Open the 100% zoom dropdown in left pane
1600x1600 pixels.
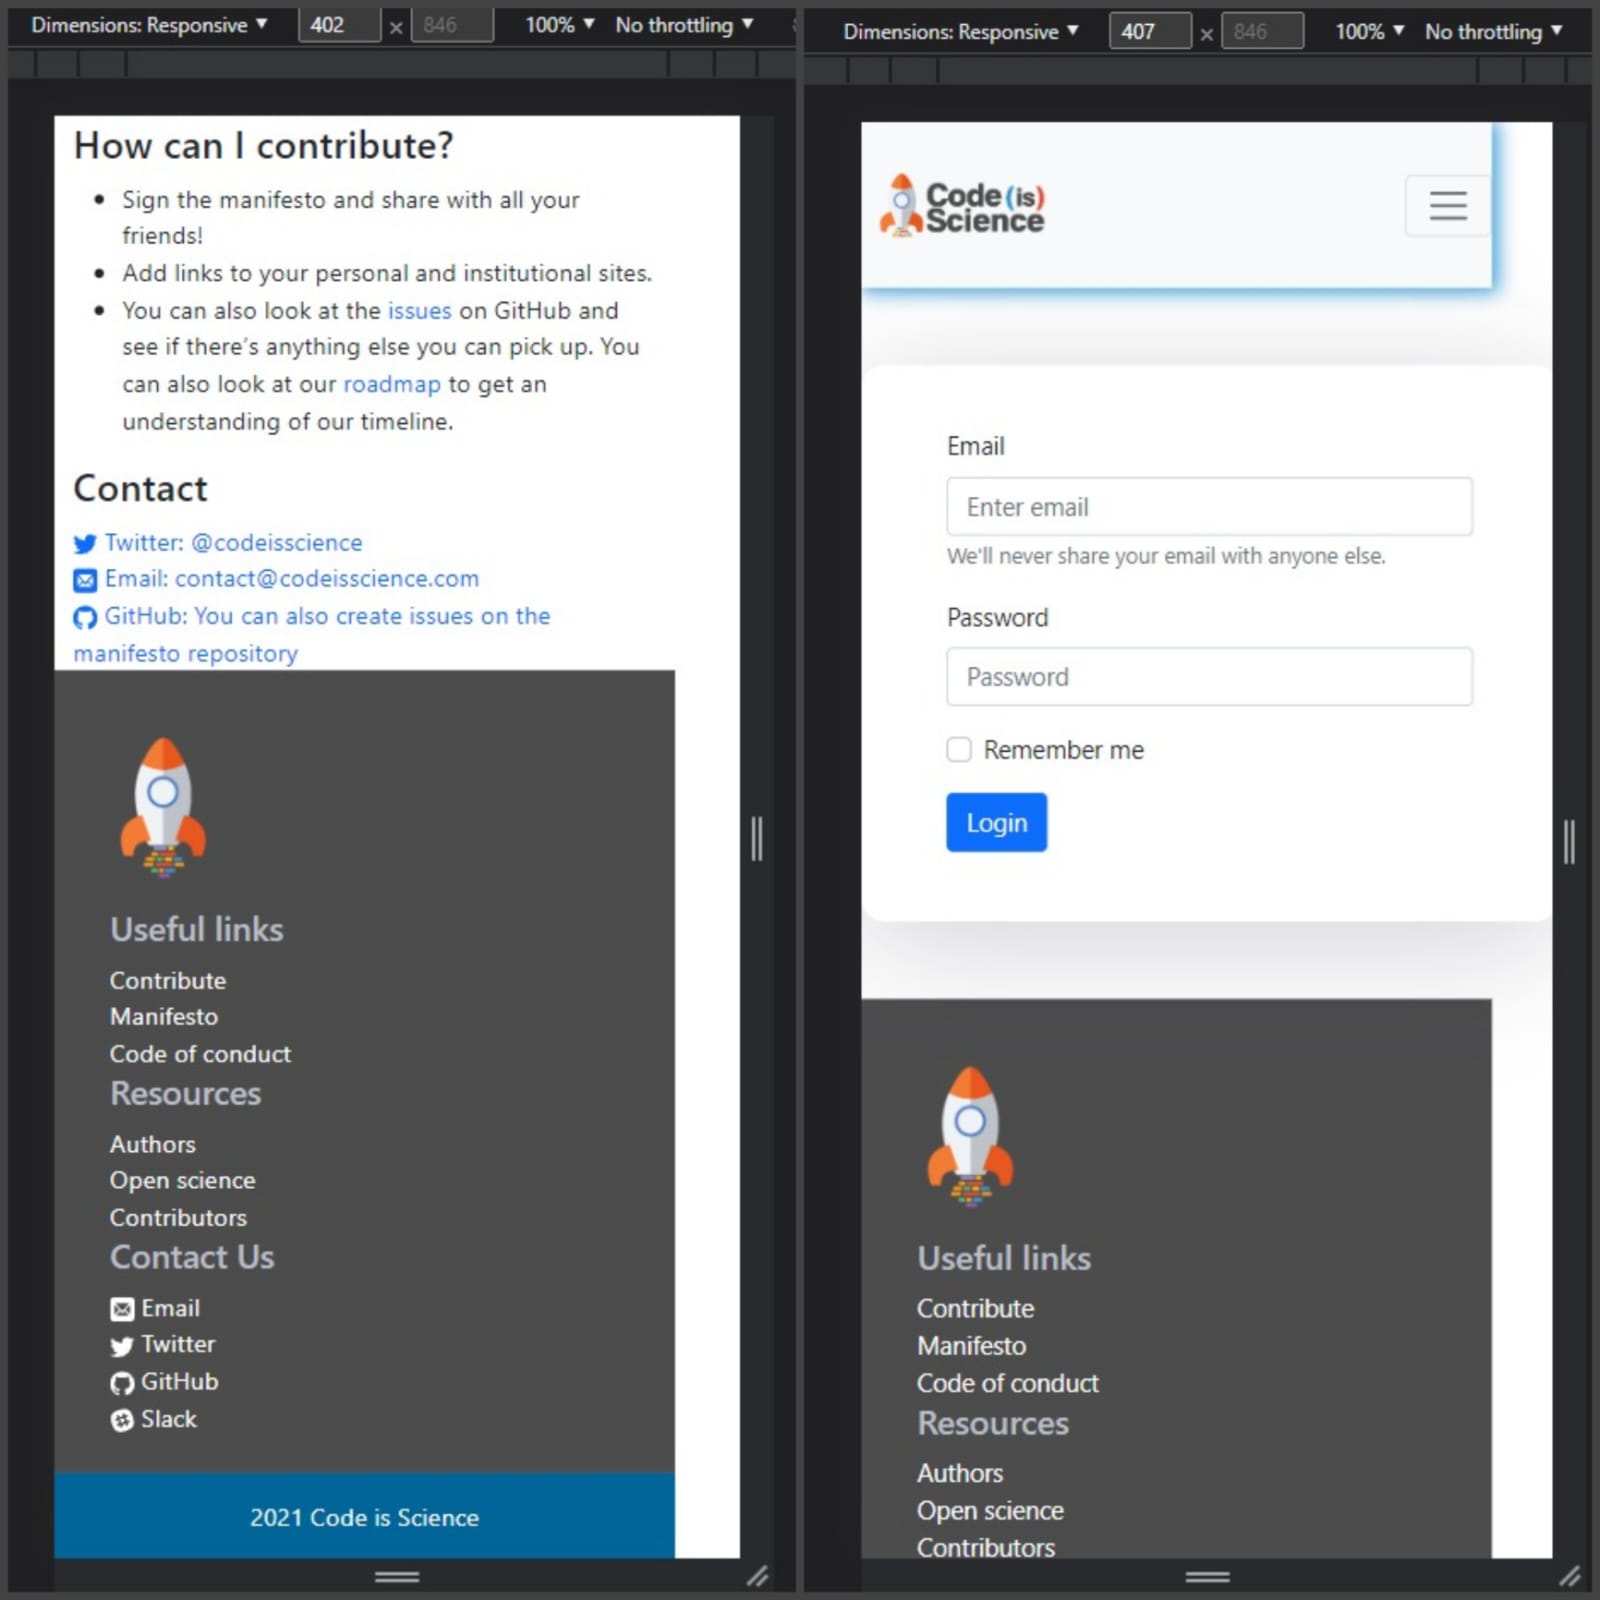click(x=560, y=25)
